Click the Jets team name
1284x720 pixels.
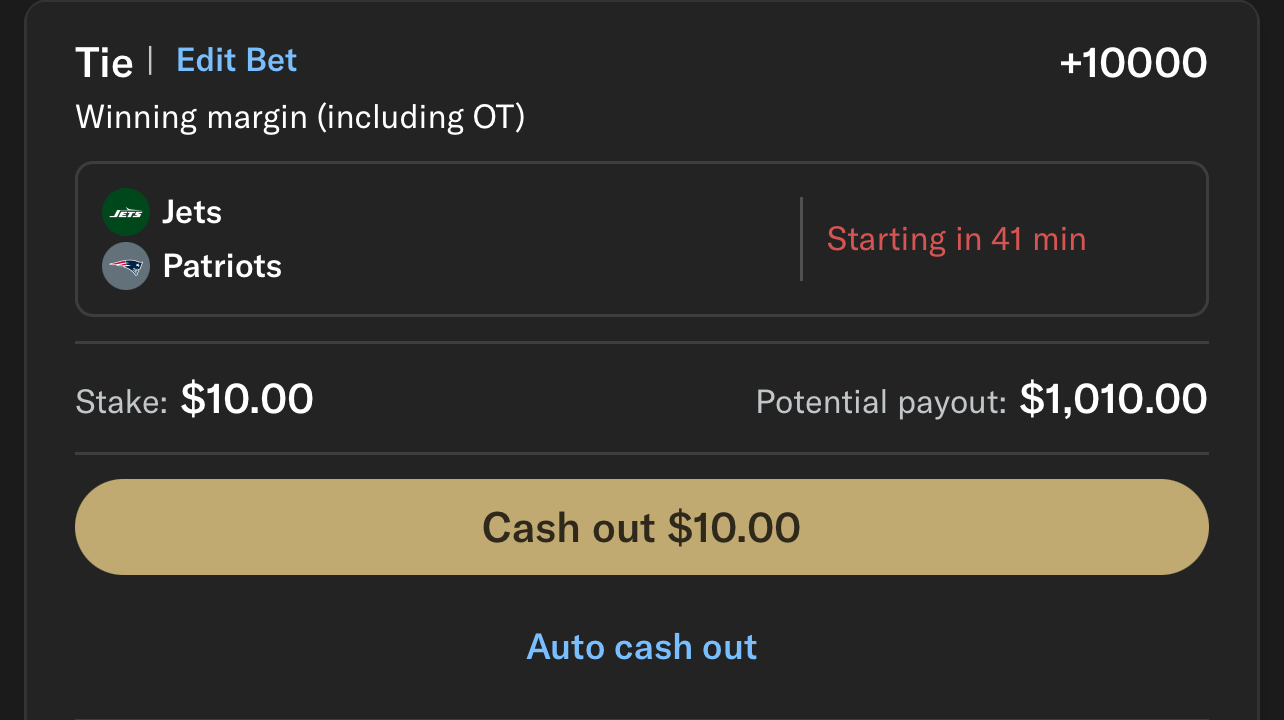pyautogui.click(x=192, y=212)
